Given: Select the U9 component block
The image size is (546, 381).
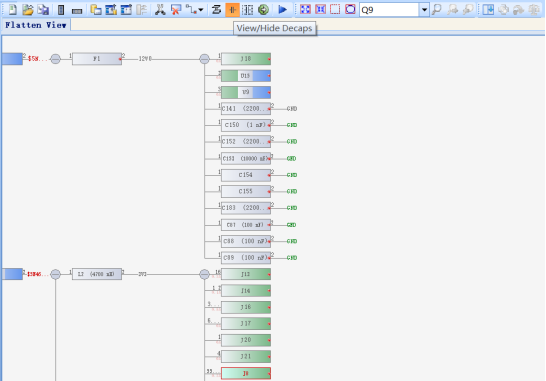Looking at the screenshot, I should [x=246, y=92].
